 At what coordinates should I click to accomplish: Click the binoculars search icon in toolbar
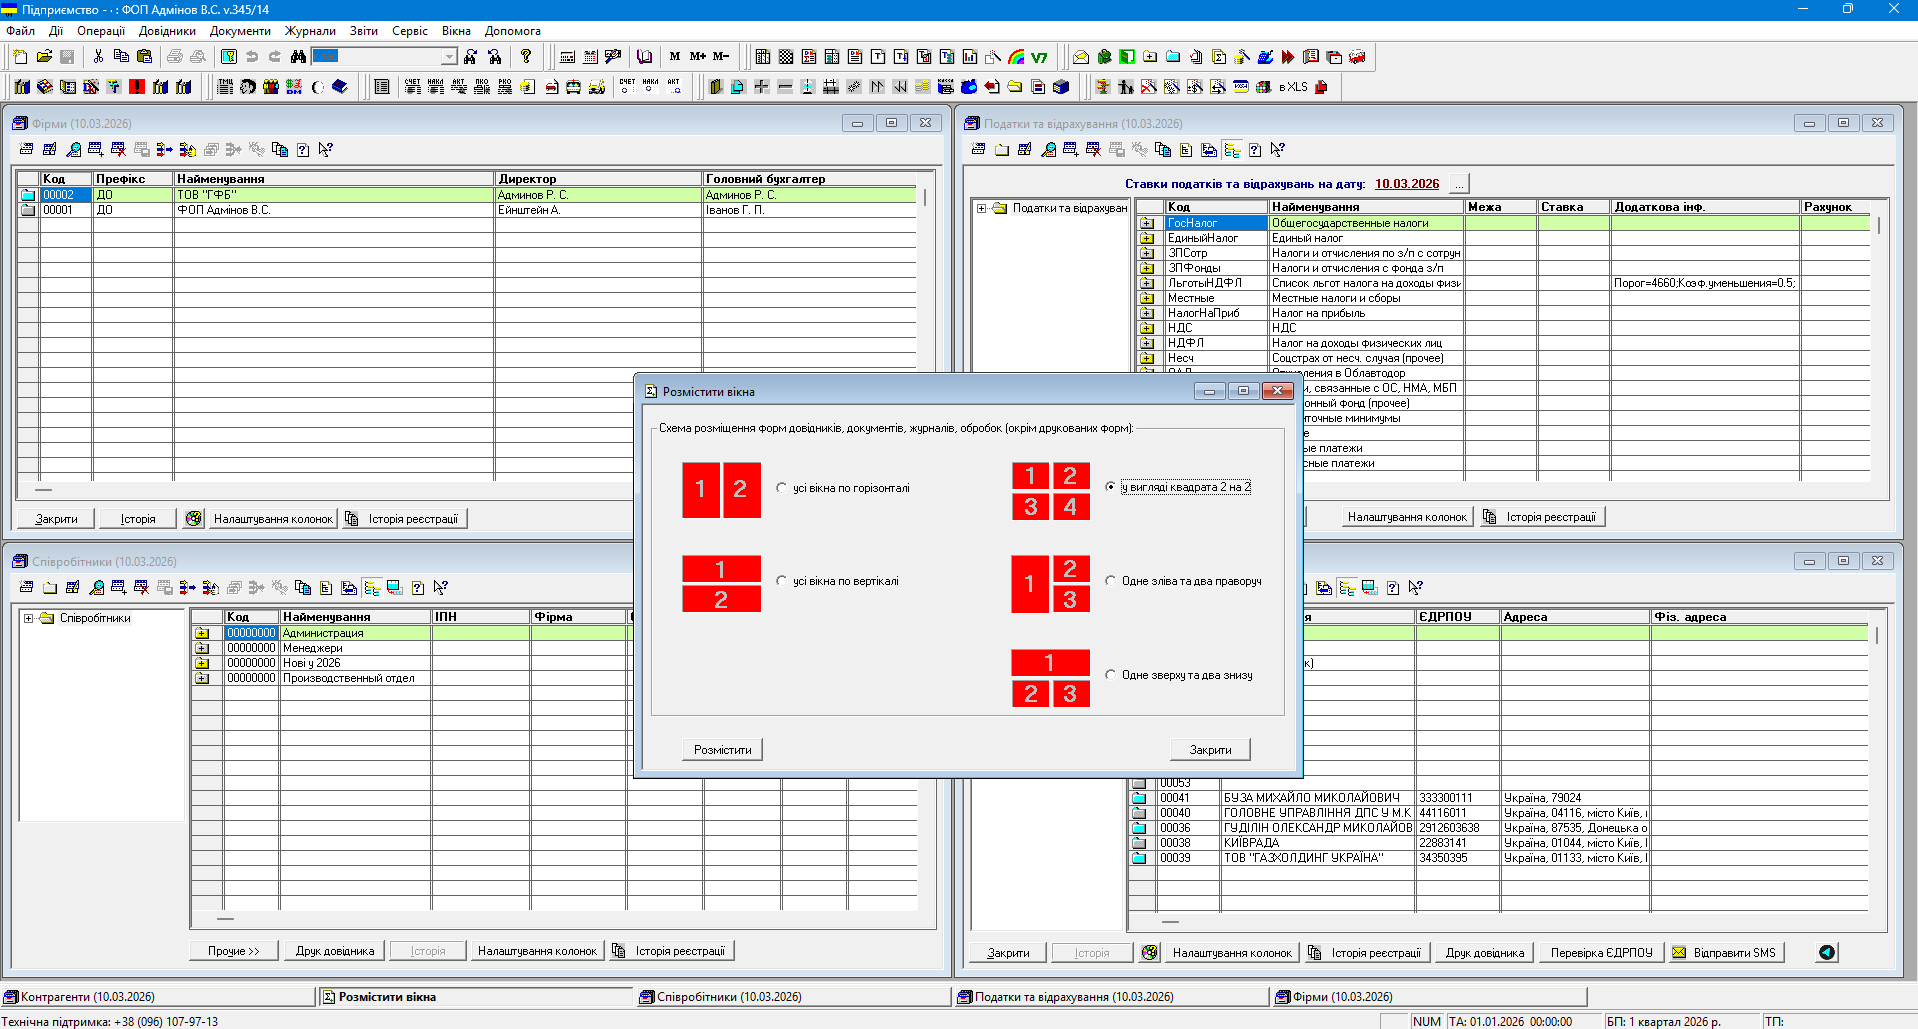[298, 57]
